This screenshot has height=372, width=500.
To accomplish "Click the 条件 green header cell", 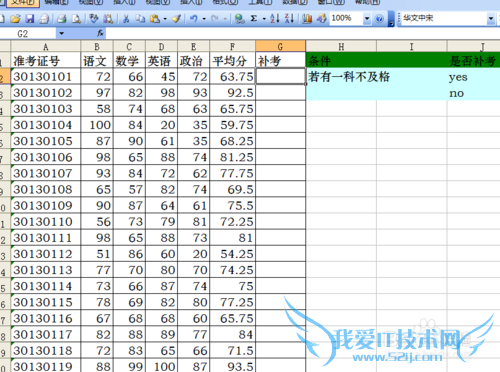I will point(341,60).
